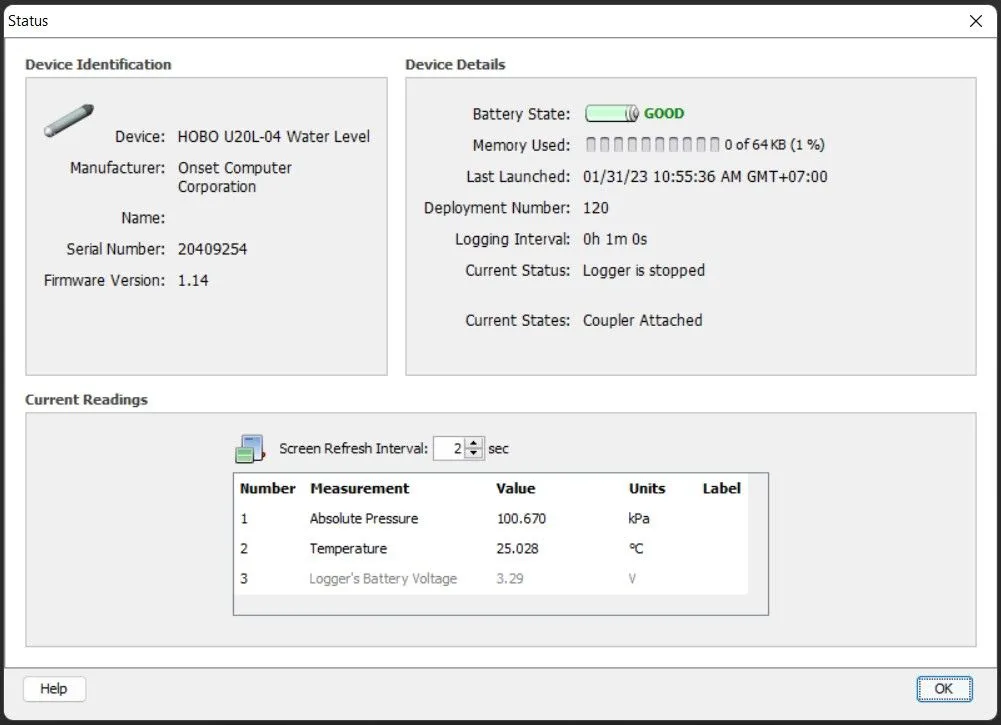1001x725 pixels.
Task: Click the Number column header
Action: tap(267, 488)
